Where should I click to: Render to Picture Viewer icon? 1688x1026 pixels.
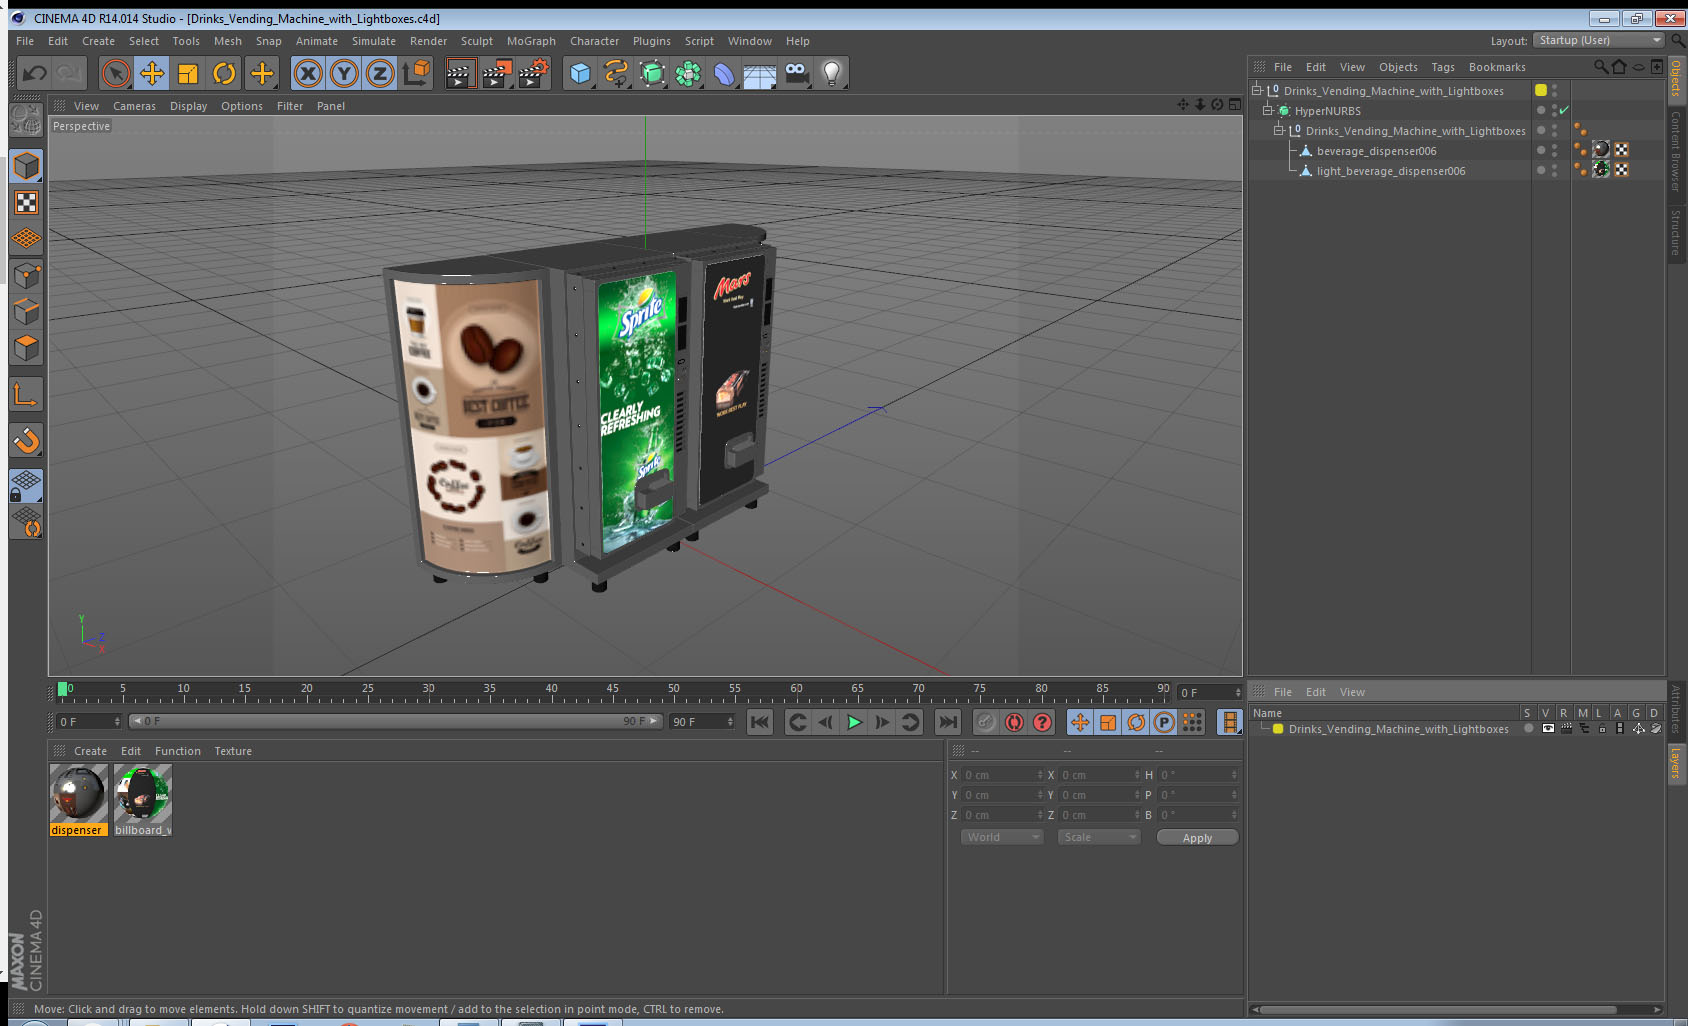[x=497, y=73]
